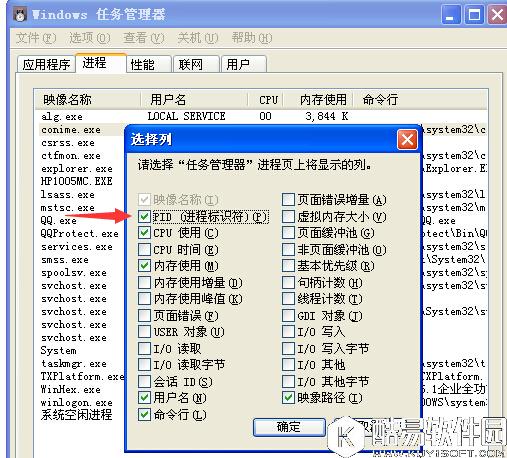Select the ctfmon.exe process
The height and width of the screenshot is (458, 507).
71,156
